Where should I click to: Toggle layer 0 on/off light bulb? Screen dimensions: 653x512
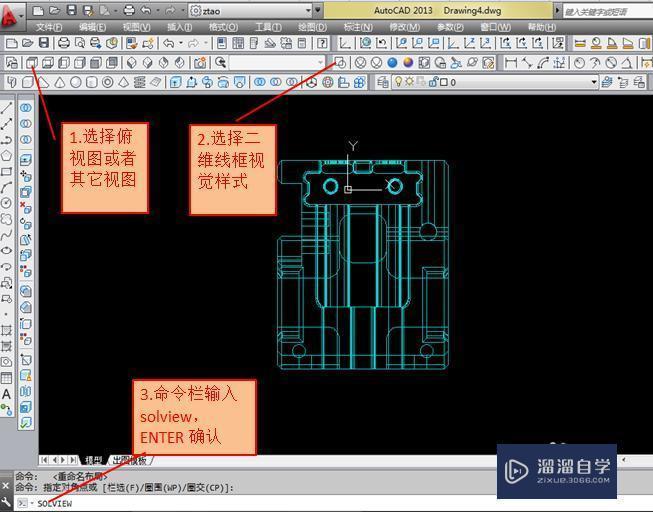(x=399, y=82)
